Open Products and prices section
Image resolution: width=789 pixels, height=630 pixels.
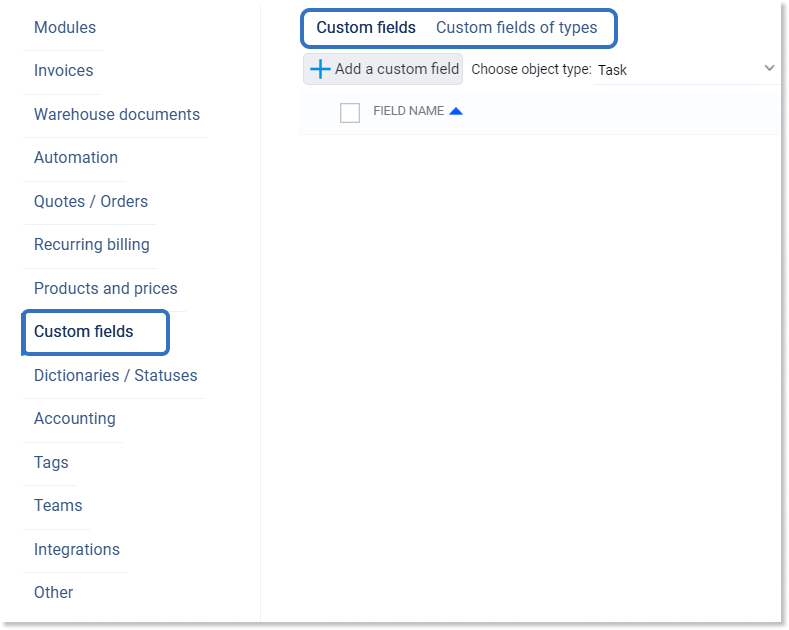pyautogui.click(x=106, y=289)
